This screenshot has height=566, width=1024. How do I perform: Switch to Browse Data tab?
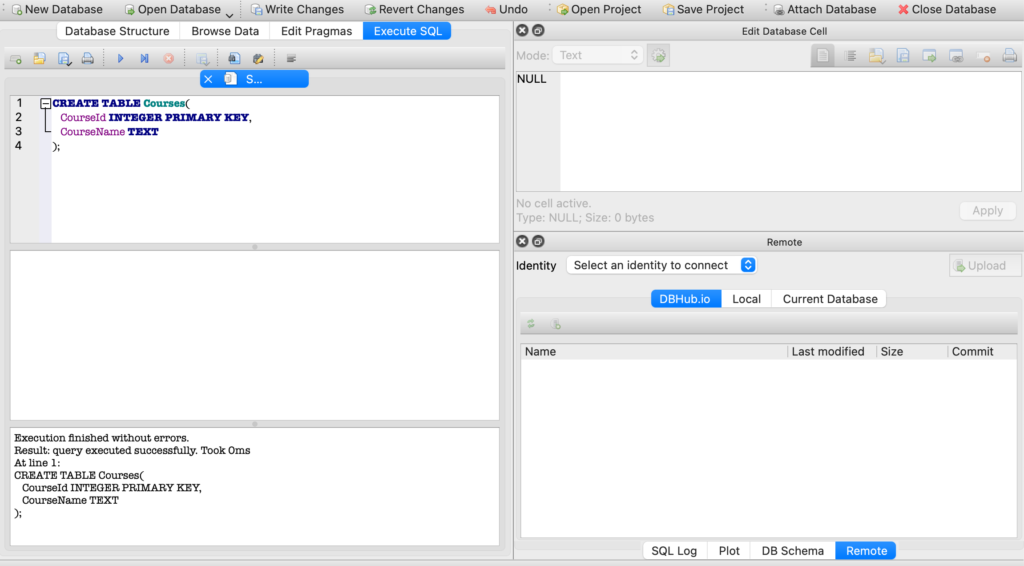(x=225, y=31)
